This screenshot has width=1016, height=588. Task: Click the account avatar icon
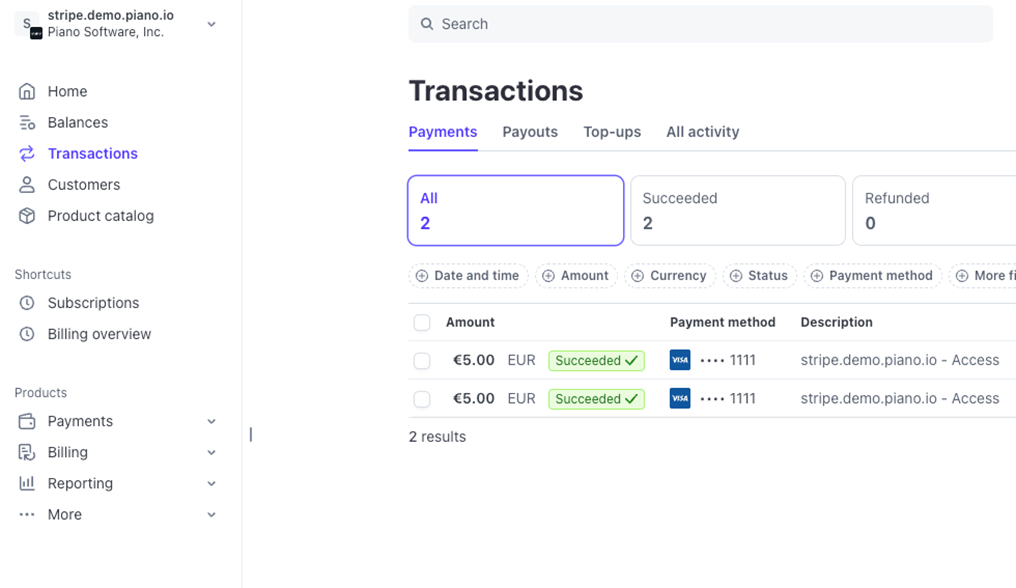(28, 25)
